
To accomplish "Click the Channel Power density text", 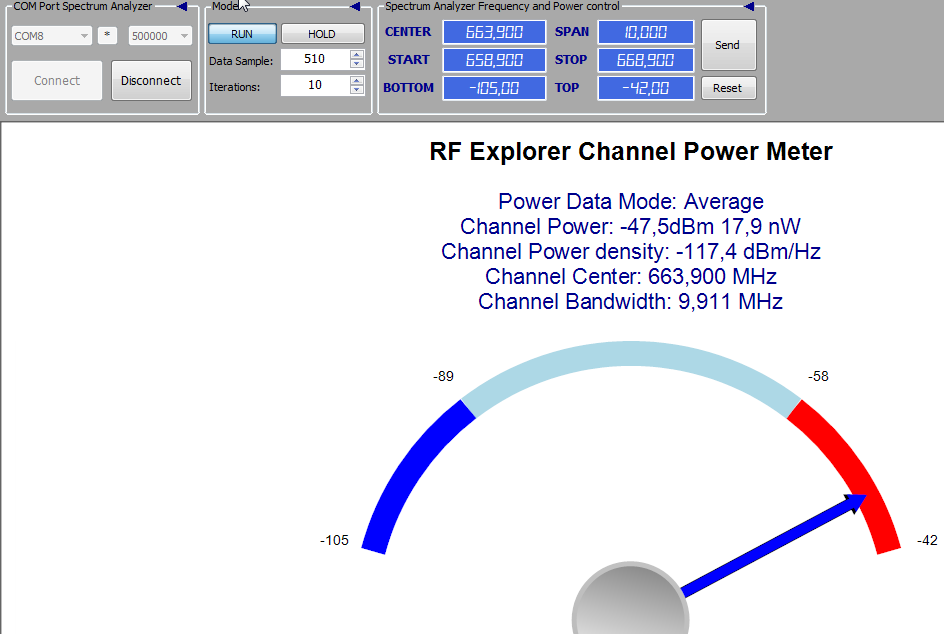I will tap(630, 252).
